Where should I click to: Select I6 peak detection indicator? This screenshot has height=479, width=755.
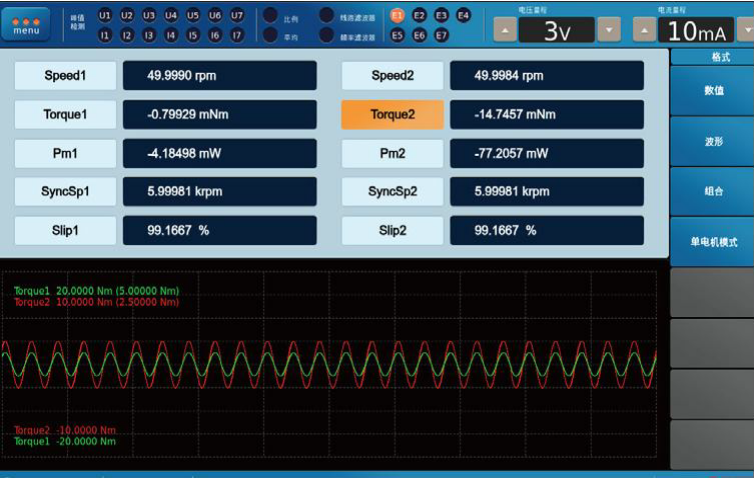pos(215,35)
